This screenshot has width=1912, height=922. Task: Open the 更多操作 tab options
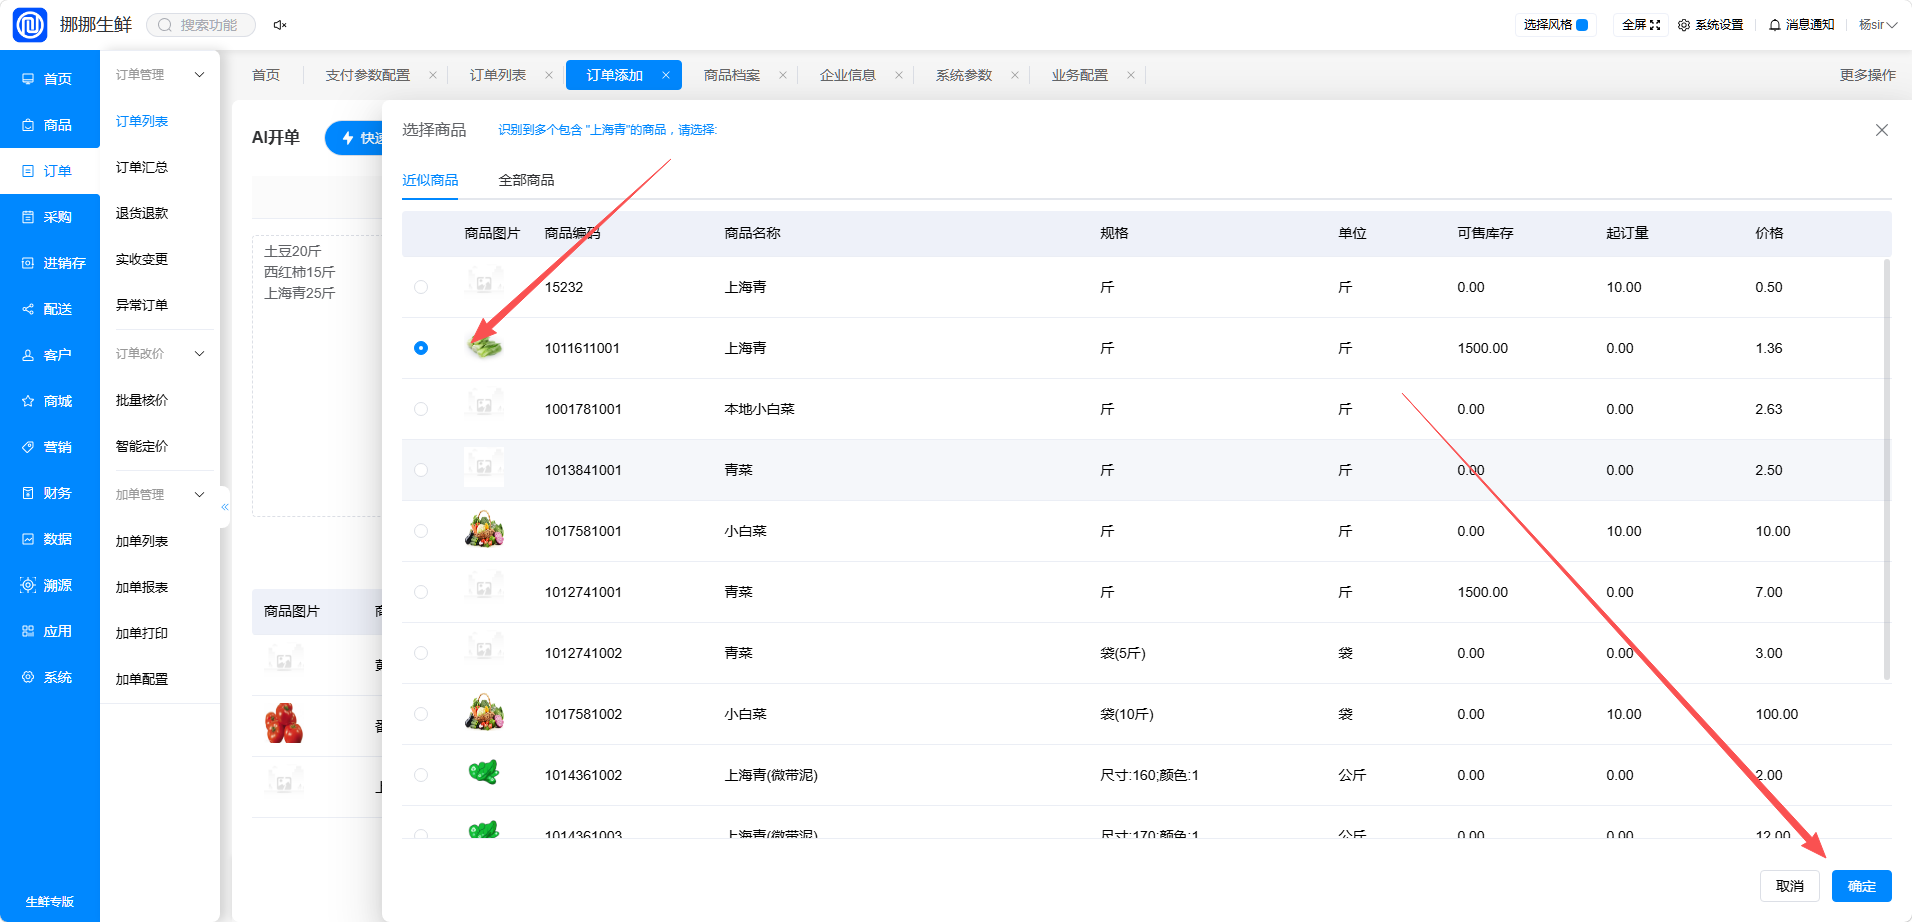click(1867, 75)
